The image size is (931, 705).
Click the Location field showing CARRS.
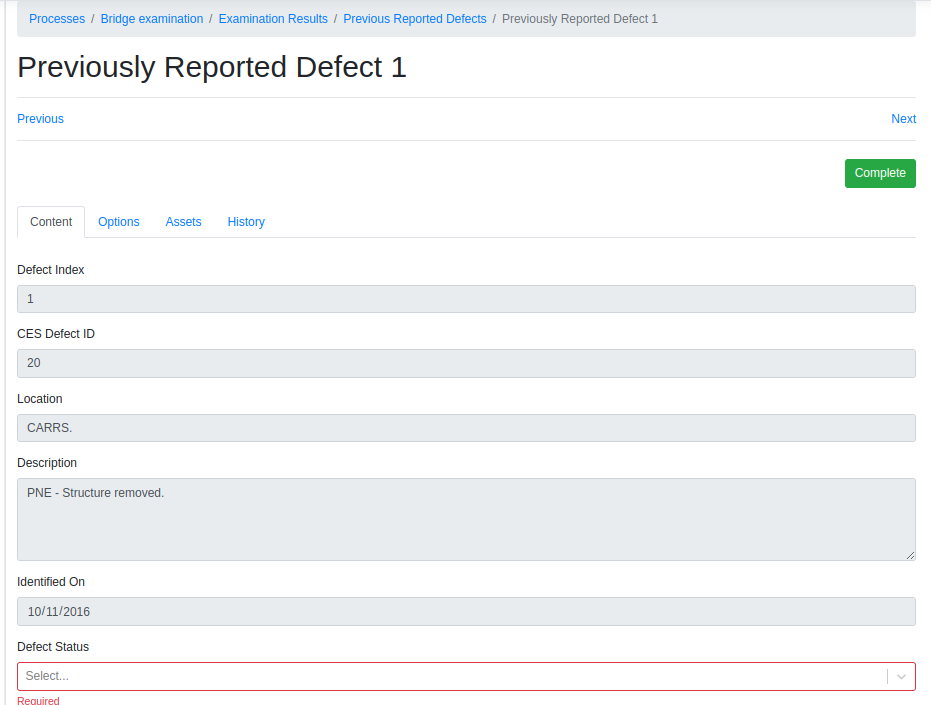point(466,428)
